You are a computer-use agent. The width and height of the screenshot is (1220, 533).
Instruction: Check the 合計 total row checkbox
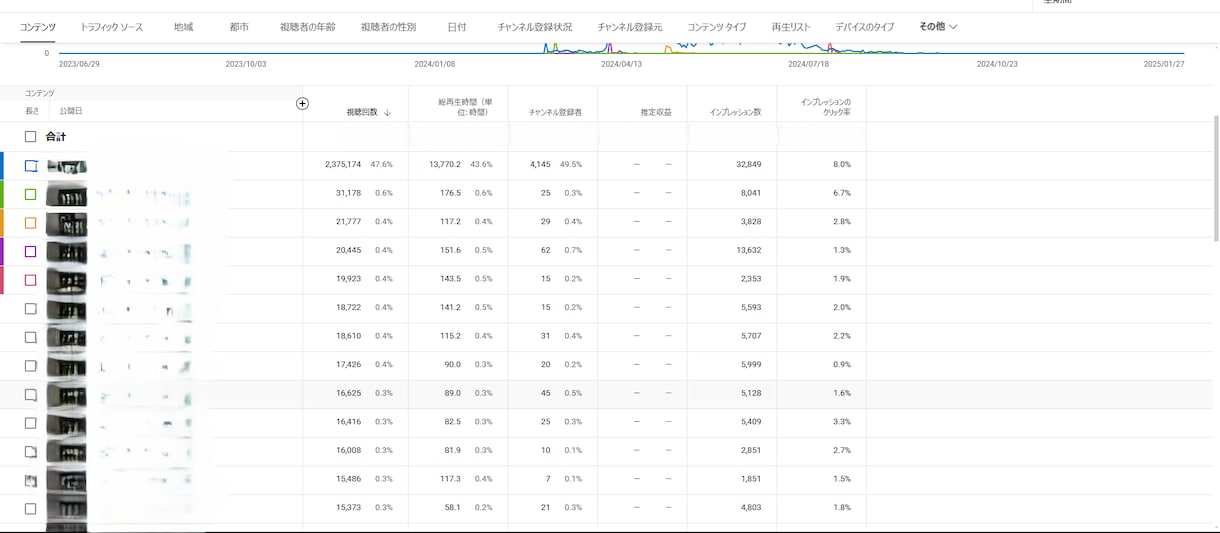tap(30, 137)
